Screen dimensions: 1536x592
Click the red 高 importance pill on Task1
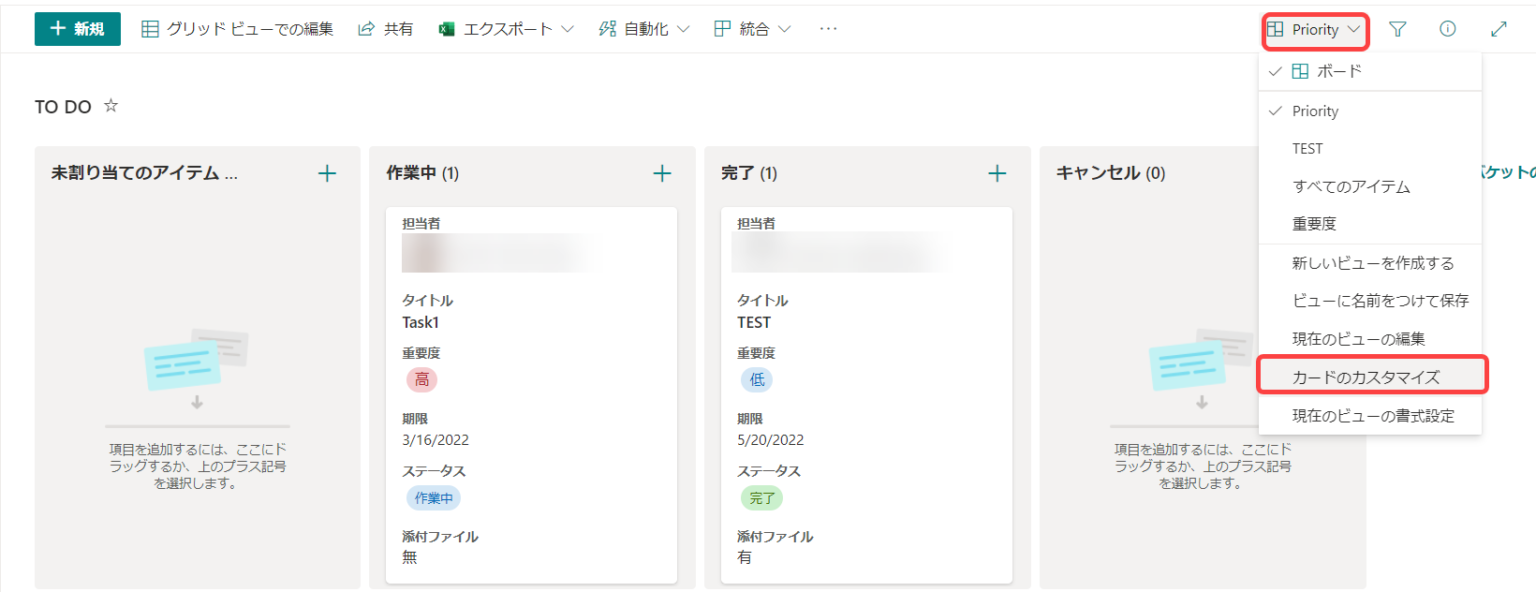pos(422,380)
